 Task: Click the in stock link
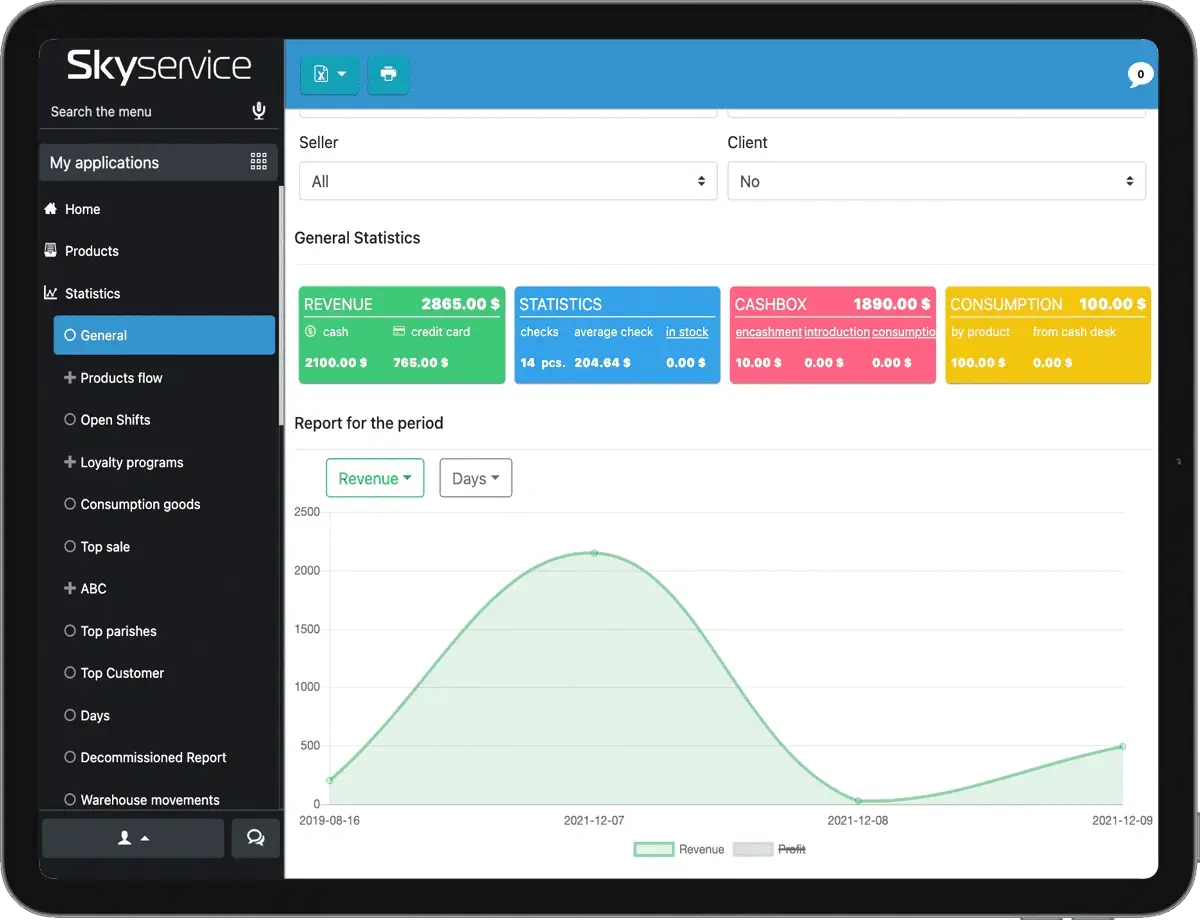pyautogui.click(x=687, y=332)
